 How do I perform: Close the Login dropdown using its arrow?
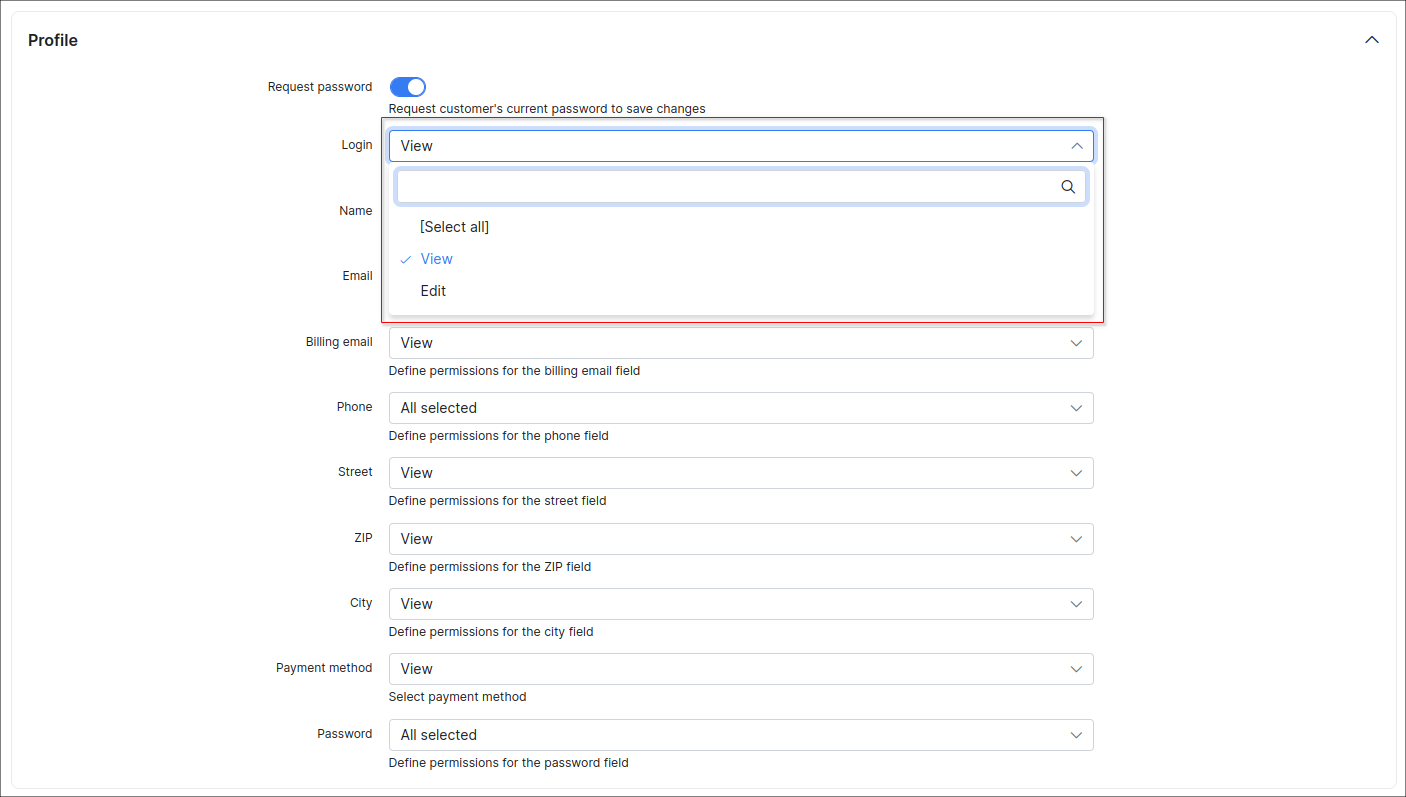[1076, 146]
